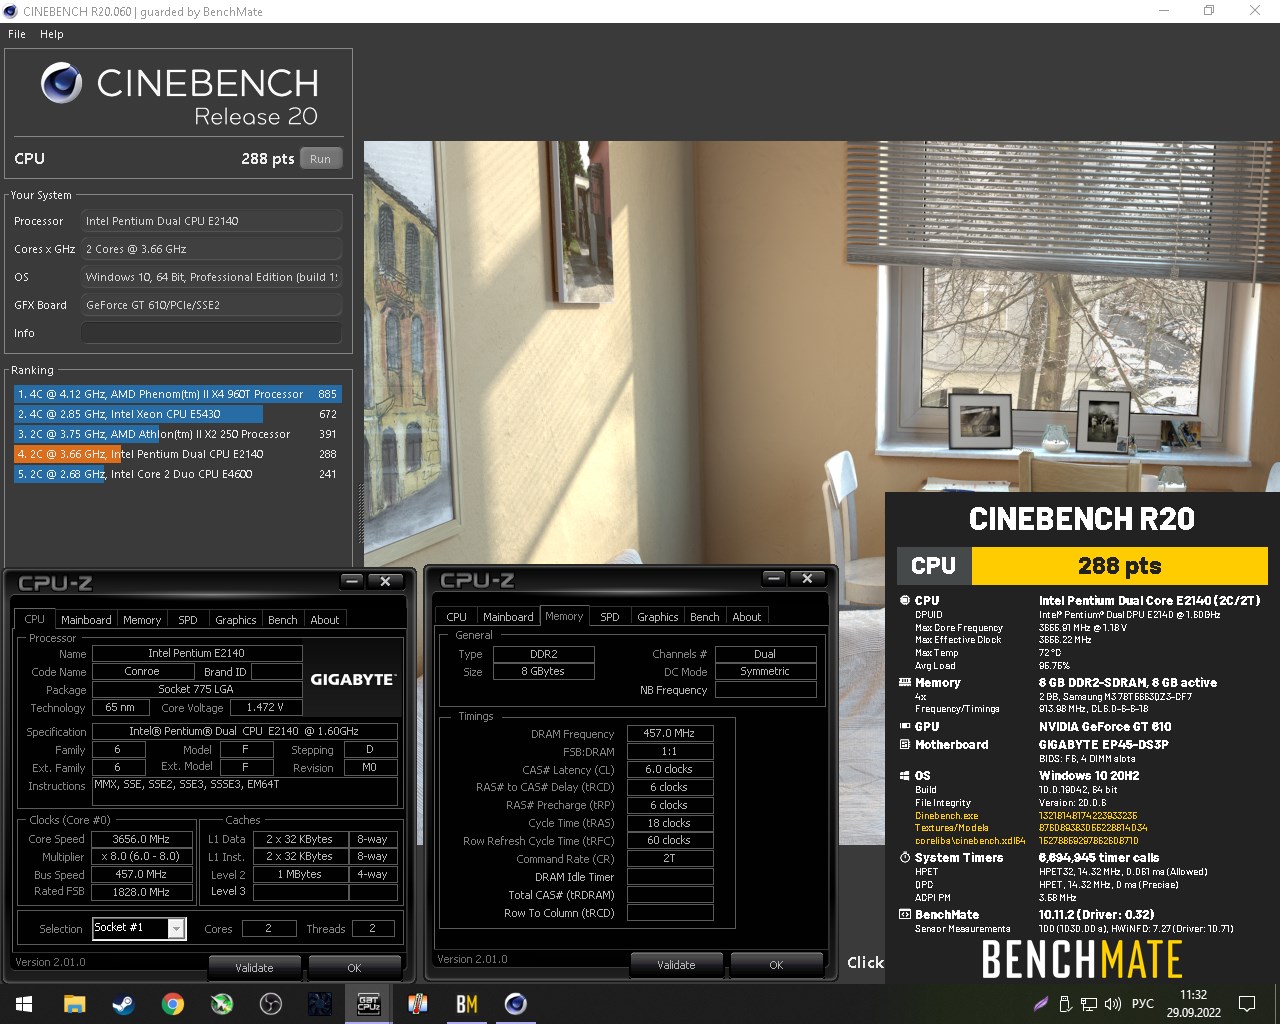Switch to CPU tab in right CPU-Z
1280x1024 pixels.
(457, 617)
